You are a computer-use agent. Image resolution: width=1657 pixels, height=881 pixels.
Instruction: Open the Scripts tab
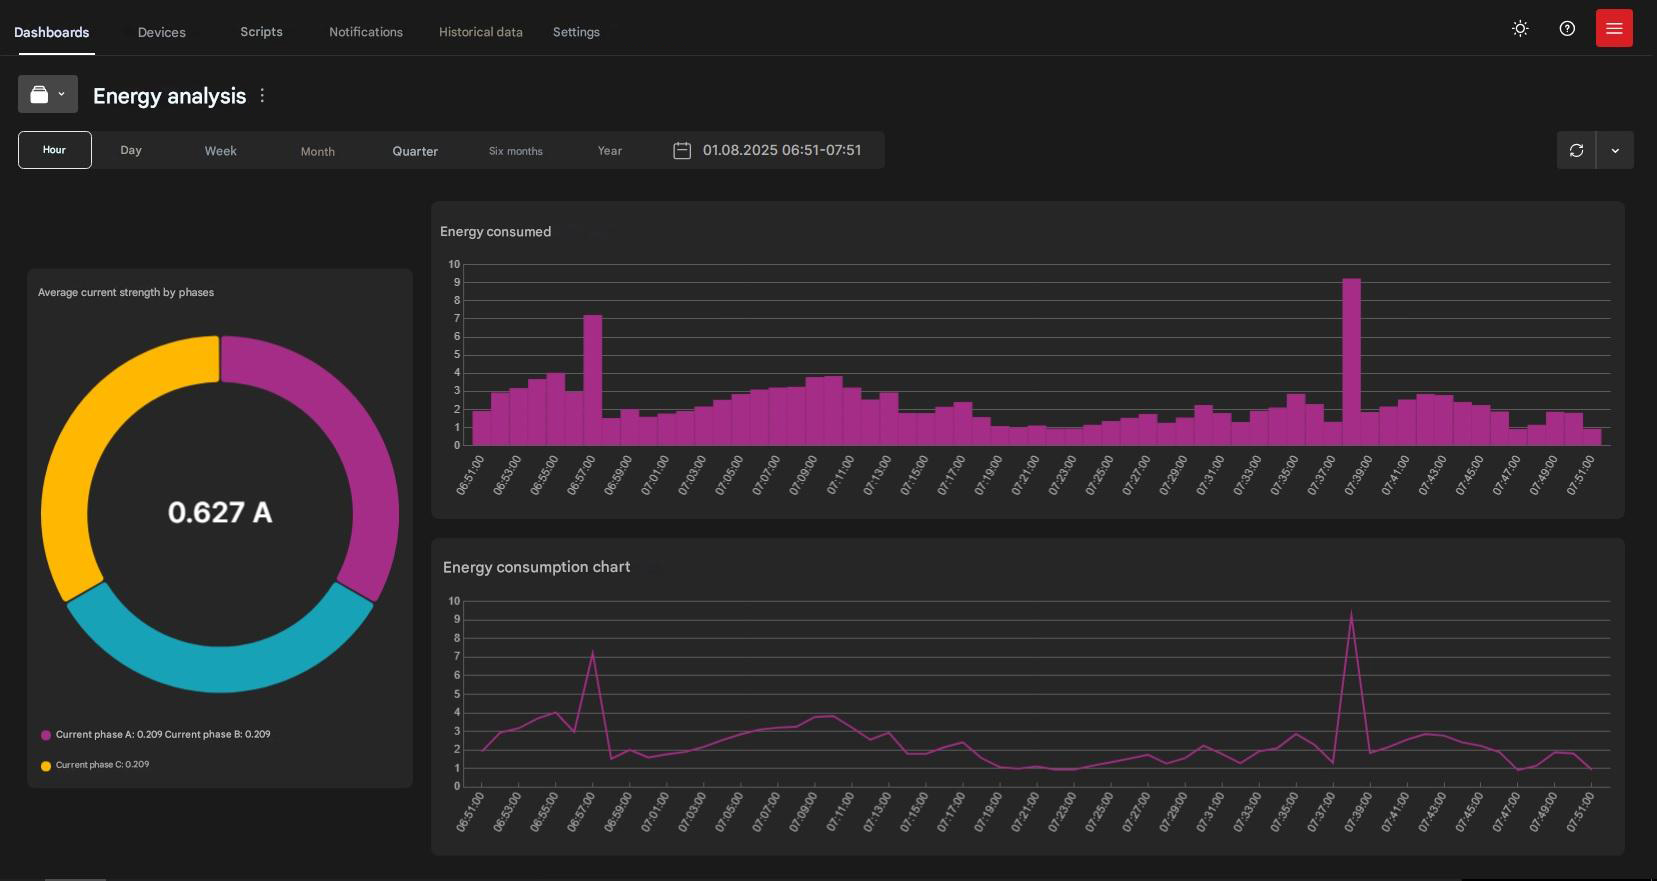[261, 32]
